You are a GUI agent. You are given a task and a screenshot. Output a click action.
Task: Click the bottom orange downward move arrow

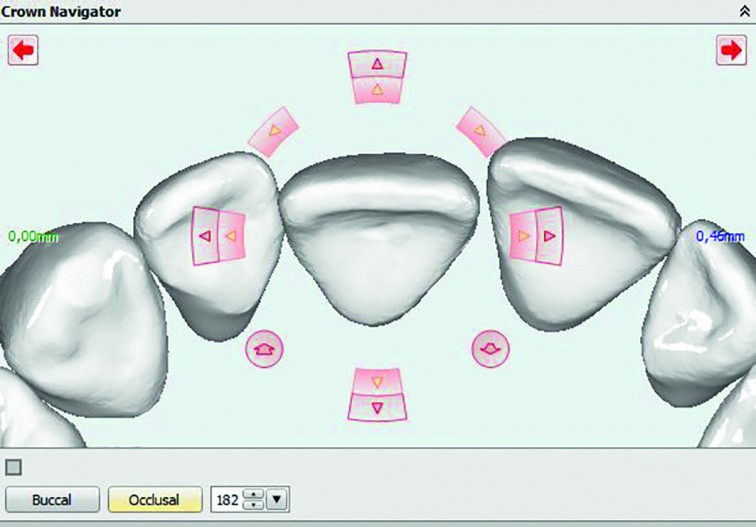pos(378,381)
